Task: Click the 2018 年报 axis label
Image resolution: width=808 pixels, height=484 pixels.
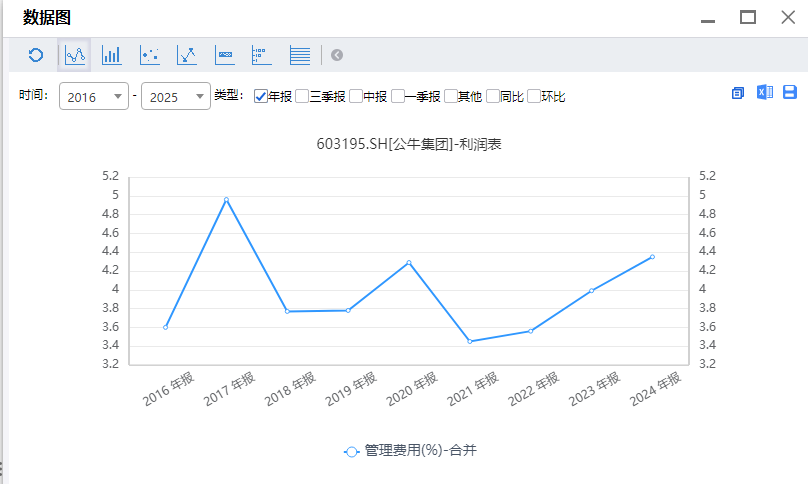Action: tap(290, 389)
